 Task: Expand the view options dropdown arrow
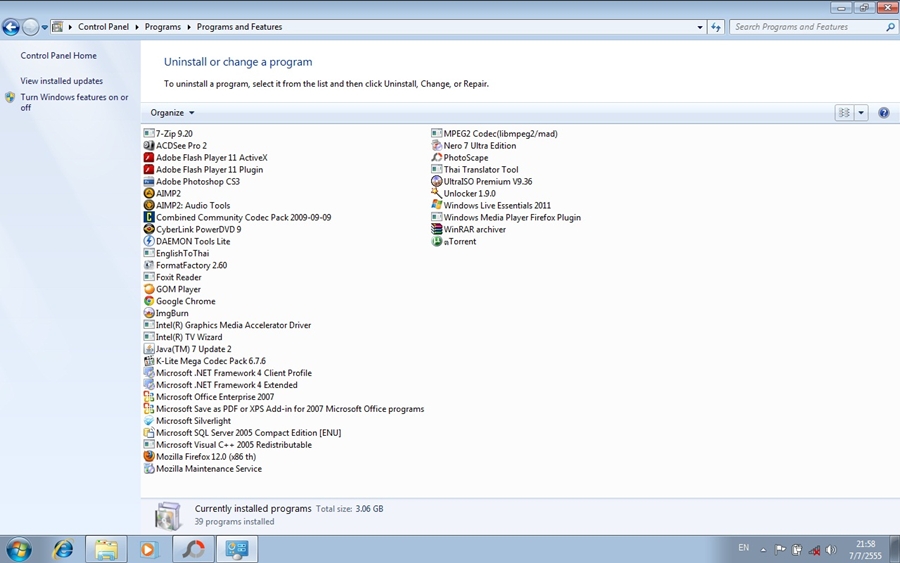(x=860, y=112)
